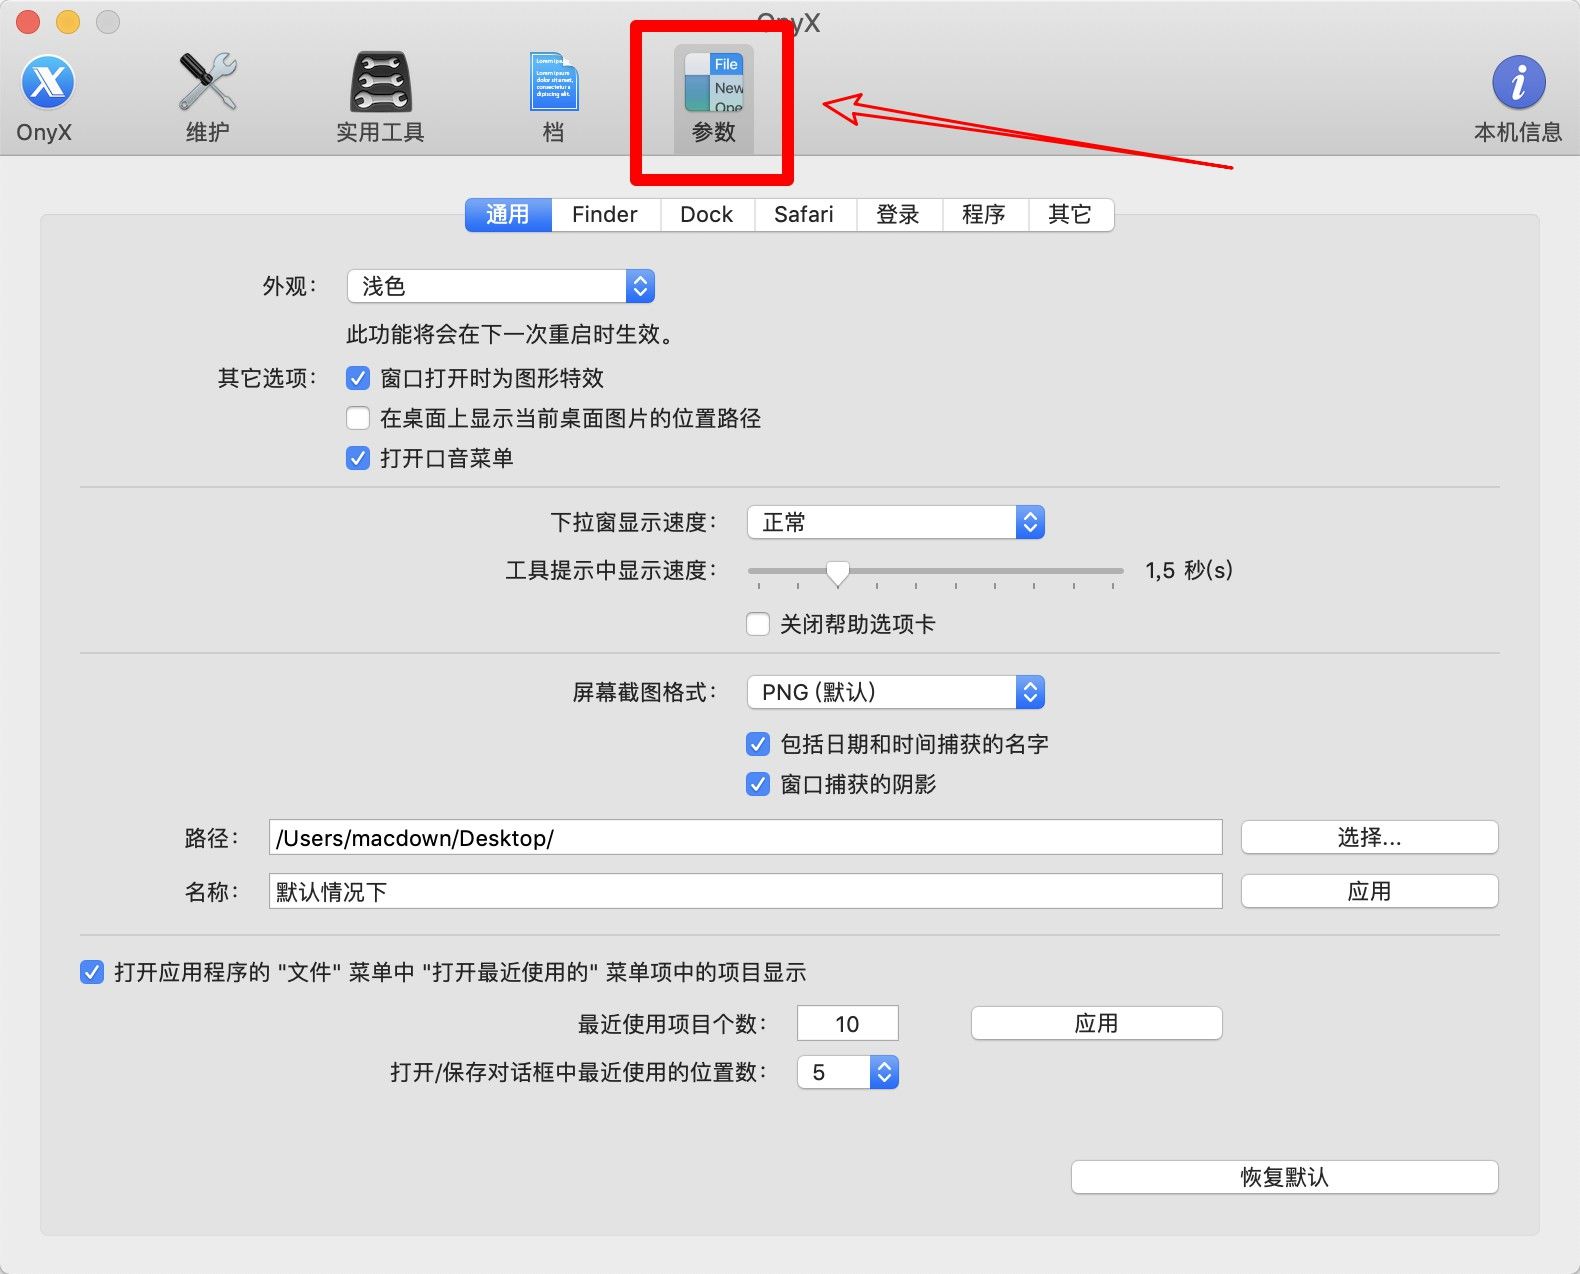Switch to the 其它 tab
The height and width of the screenshot is (1274, 1580).
pyautogui.click(x=1070, y=214)
